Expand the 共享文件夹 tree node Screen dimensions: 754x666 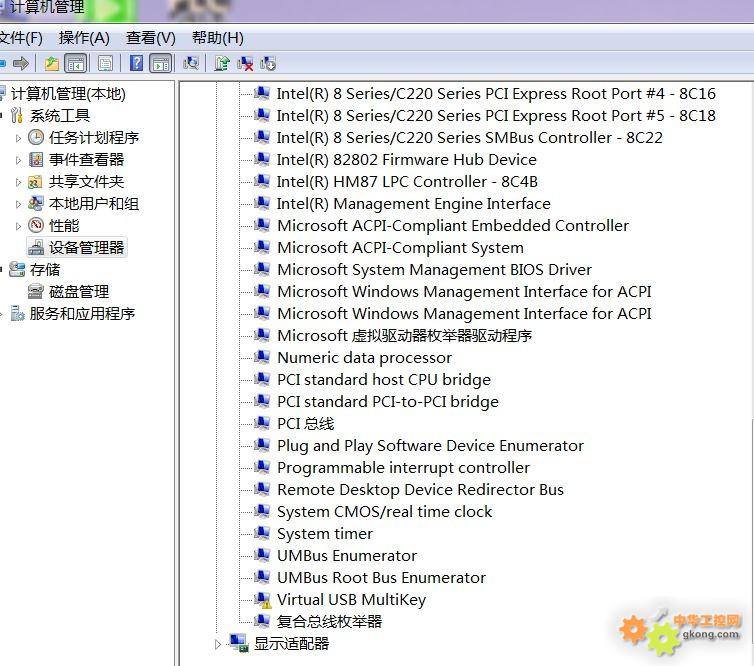18,182
